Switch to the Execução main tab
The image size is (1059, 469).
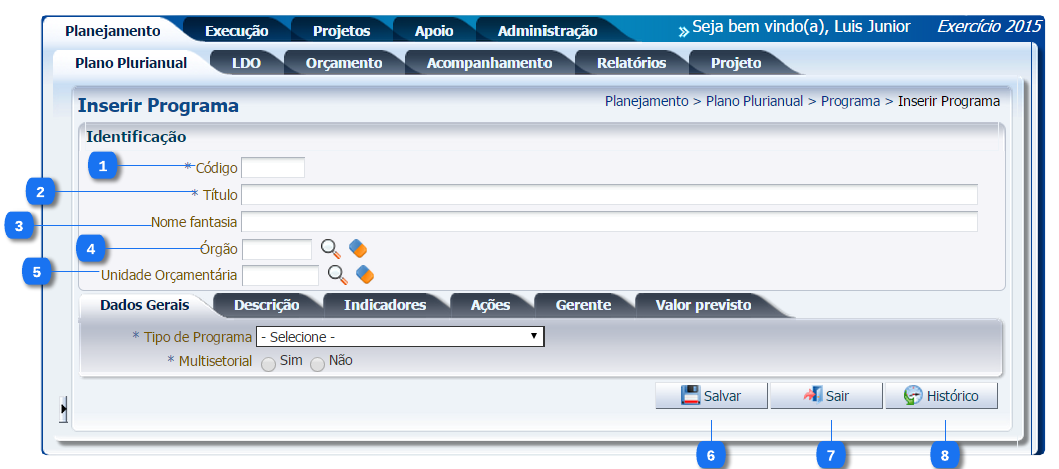(x=236, y=31)
